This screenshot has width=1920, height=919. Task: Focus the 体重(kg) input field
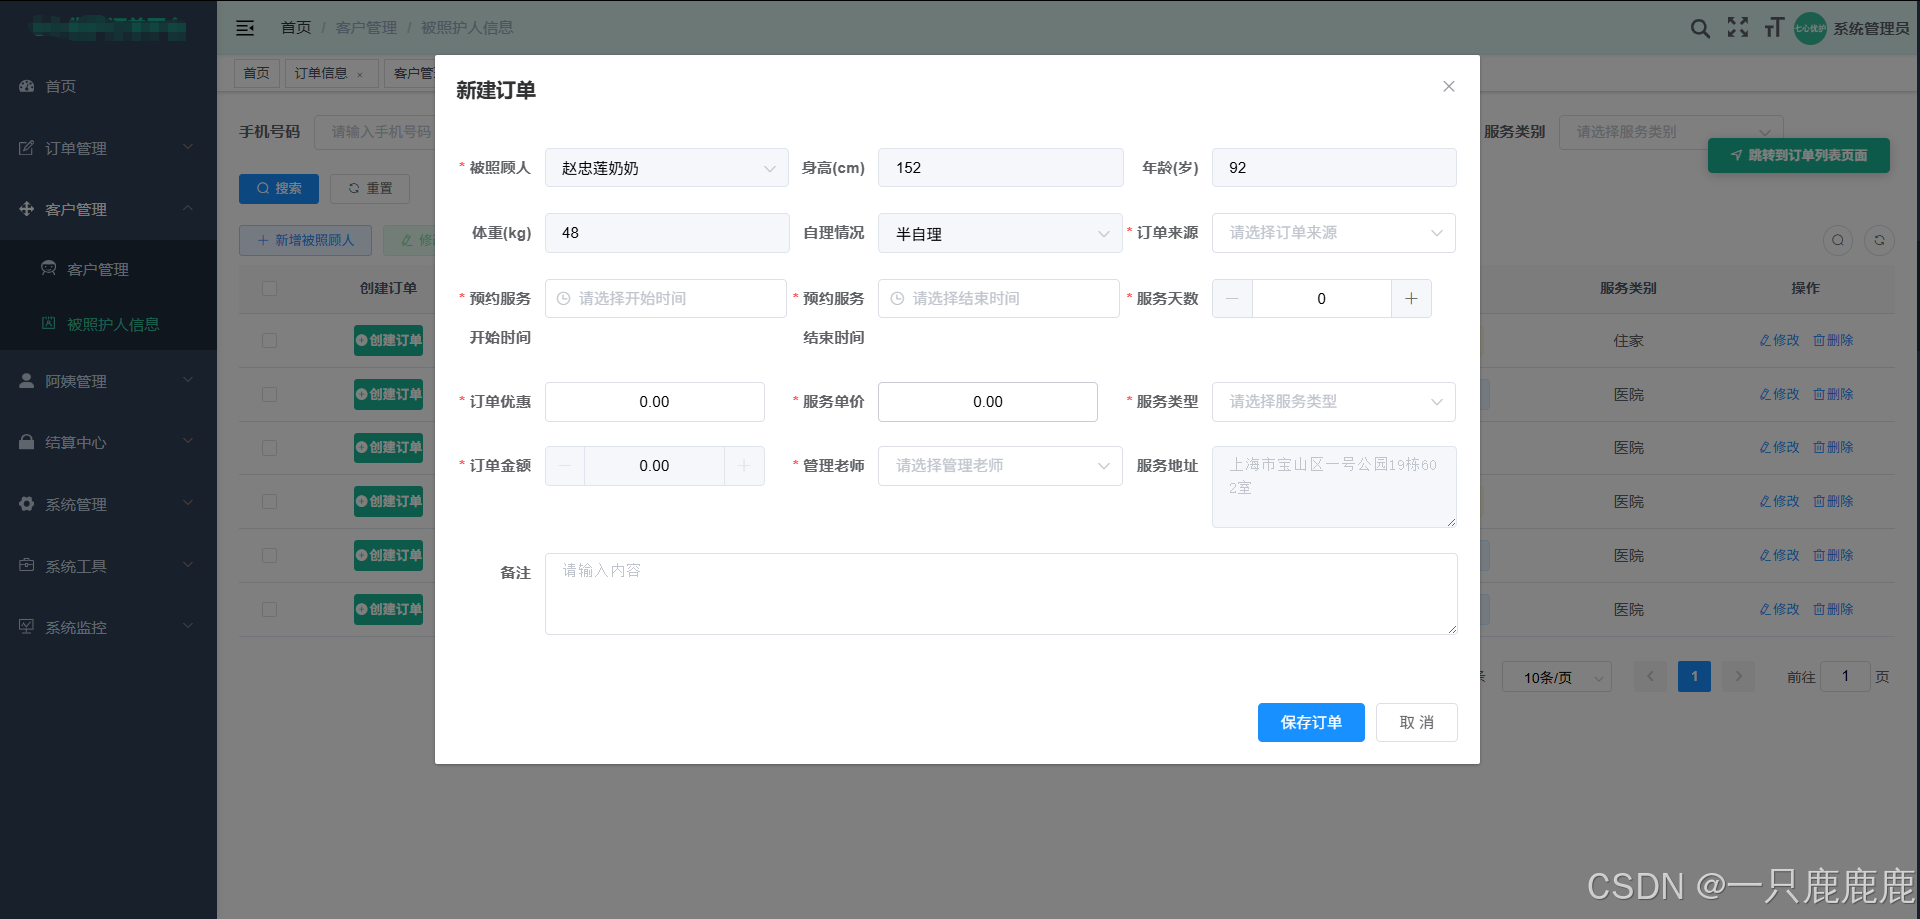[x=667, y=233]
